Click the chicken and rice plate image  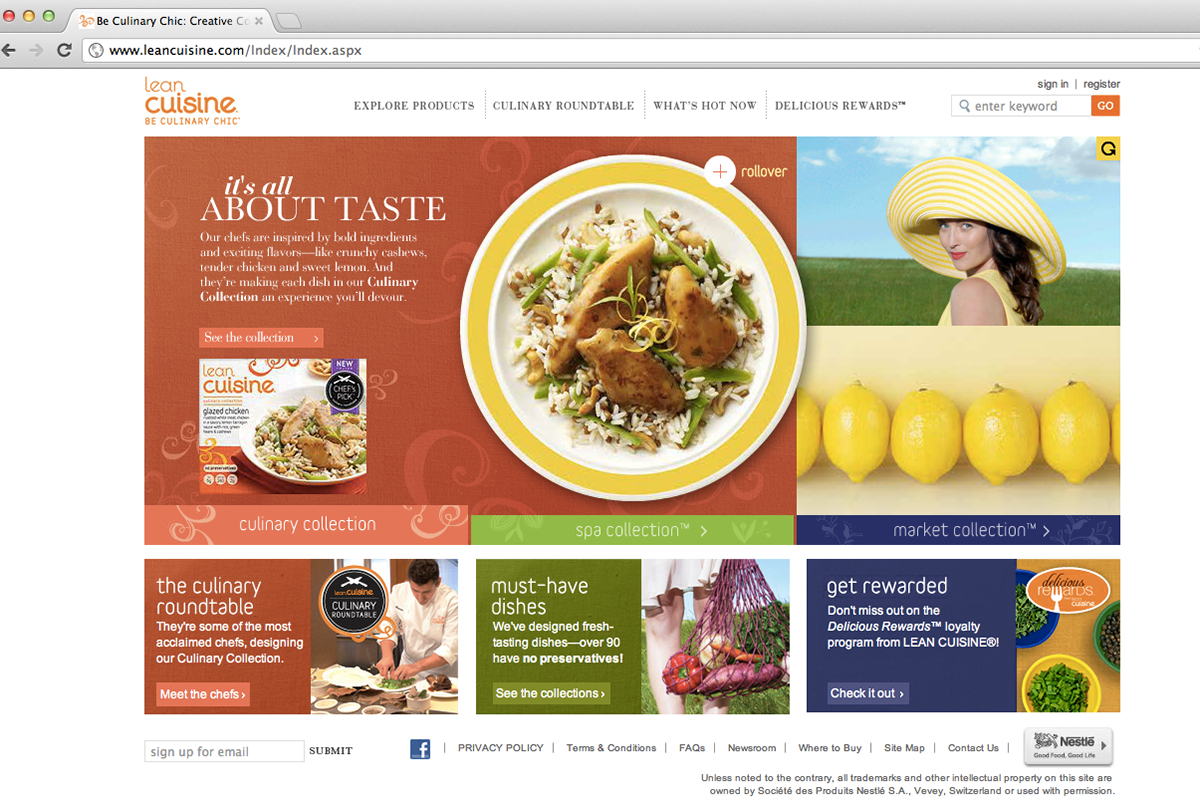(x=632, y=328)
